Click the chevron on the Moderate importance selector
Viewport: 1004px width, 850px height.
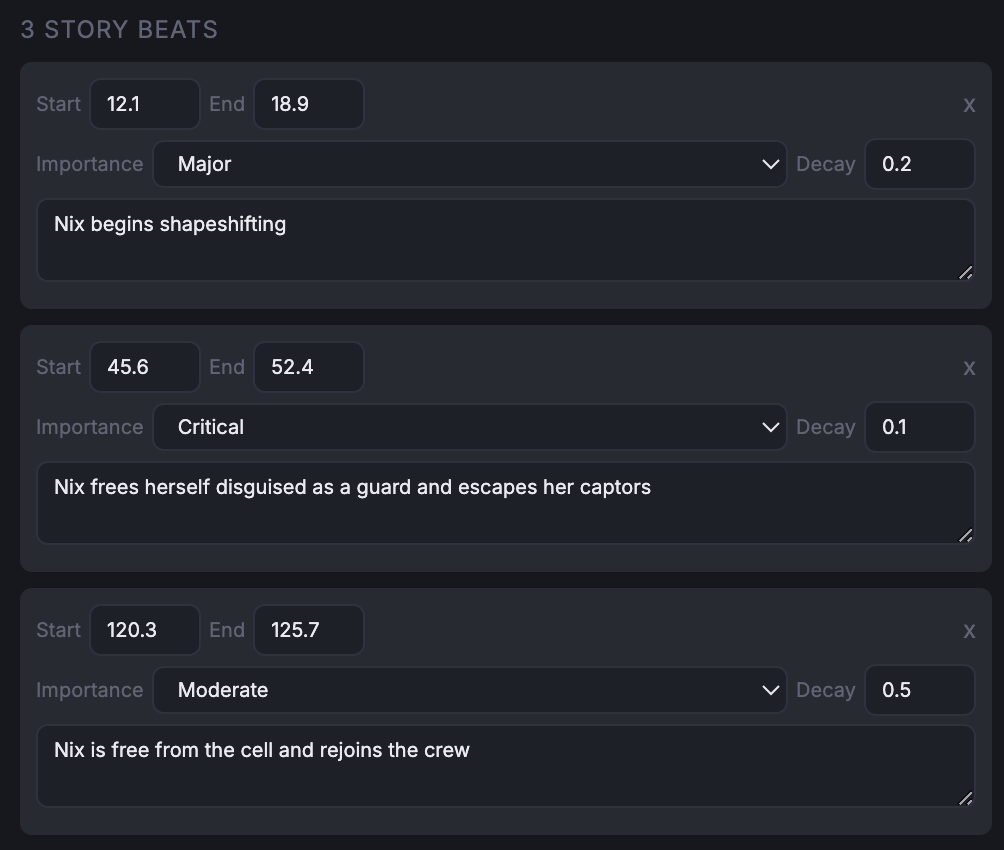pos(770,690)
